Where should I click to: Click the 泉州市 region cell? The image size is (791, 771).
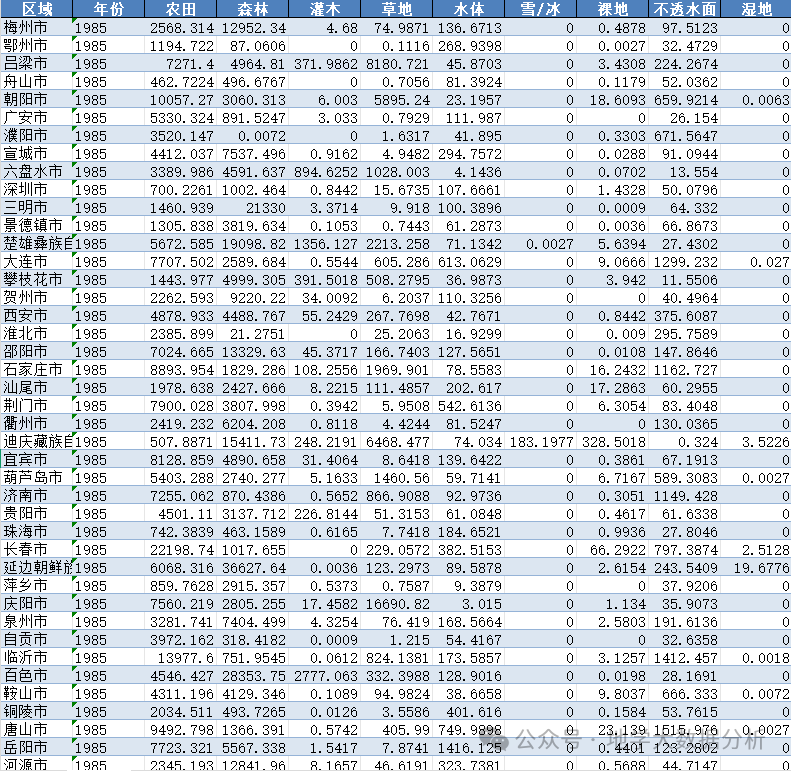click(x=37, y=622)
